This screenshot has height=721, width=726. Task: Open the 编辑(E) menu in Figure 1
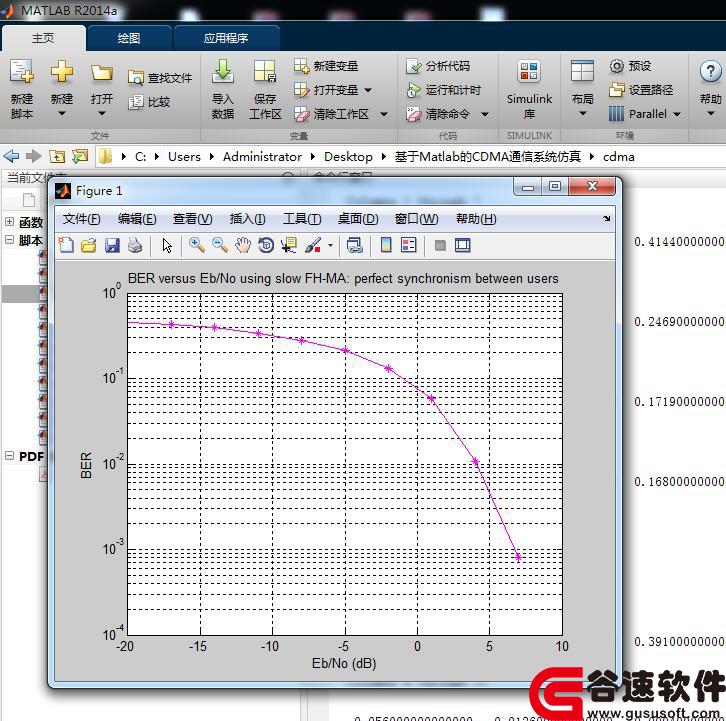click(x=137, y=219)
